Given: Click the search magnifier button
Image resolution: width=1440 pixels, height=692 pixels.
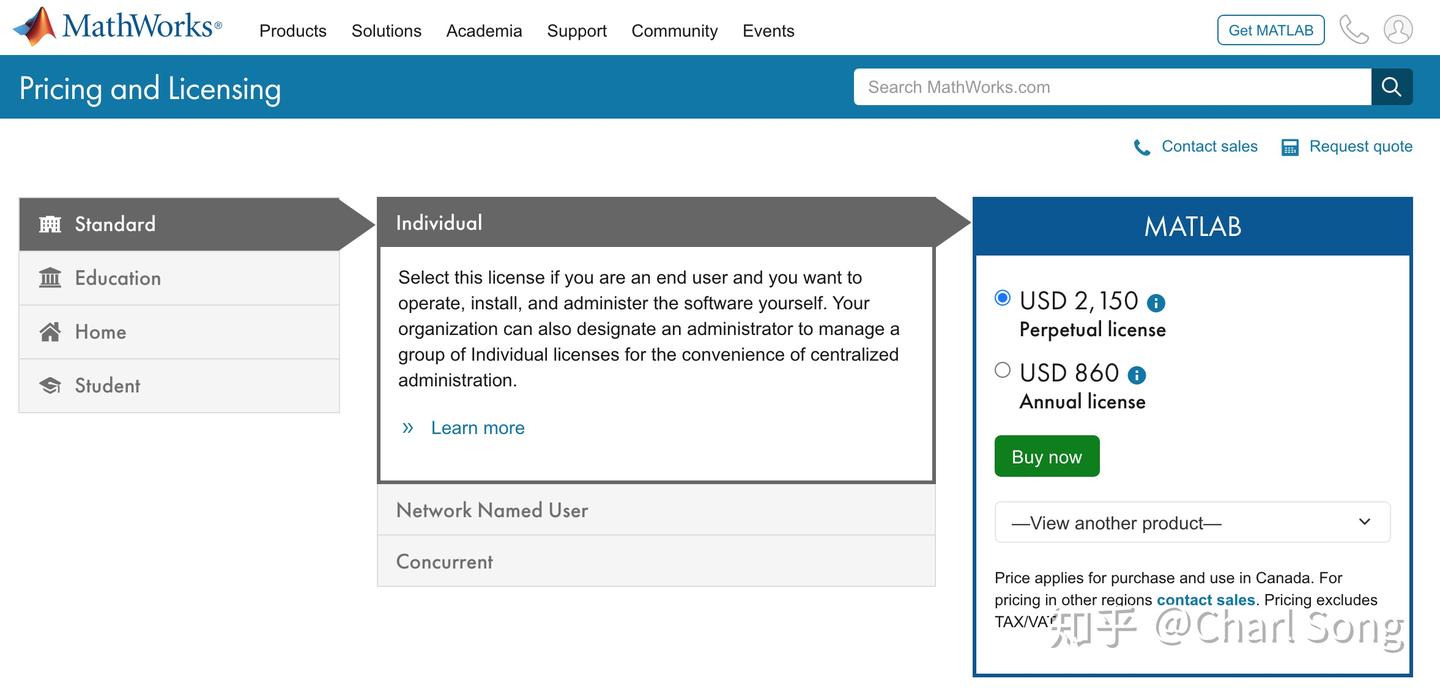Looking at the screenshot, I should (x=1392, y=87).
